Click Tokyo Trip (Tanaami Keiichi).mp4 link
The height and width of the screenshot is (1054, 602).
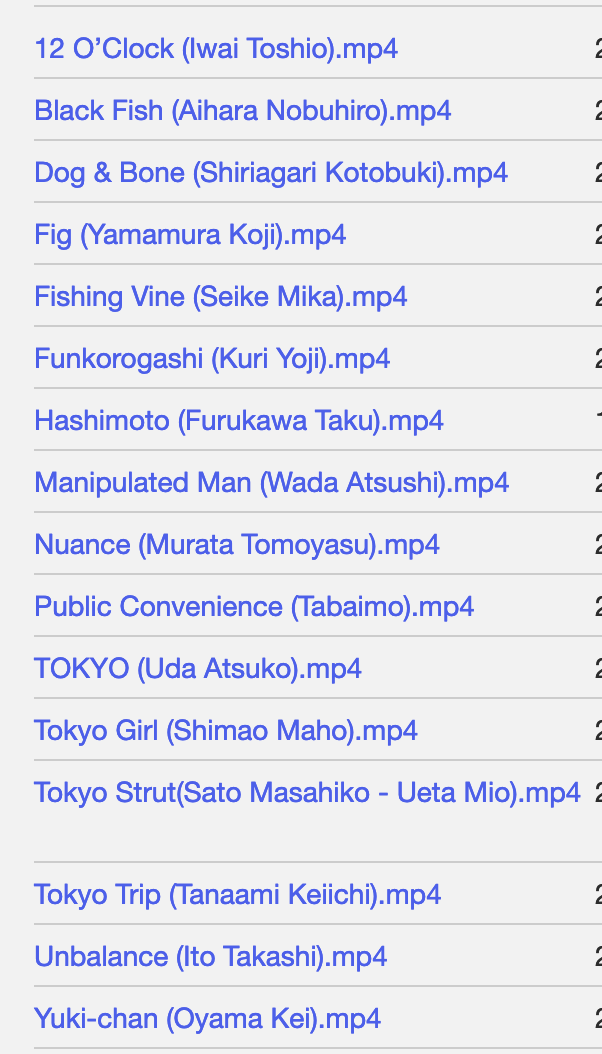(x=237, y=895)
